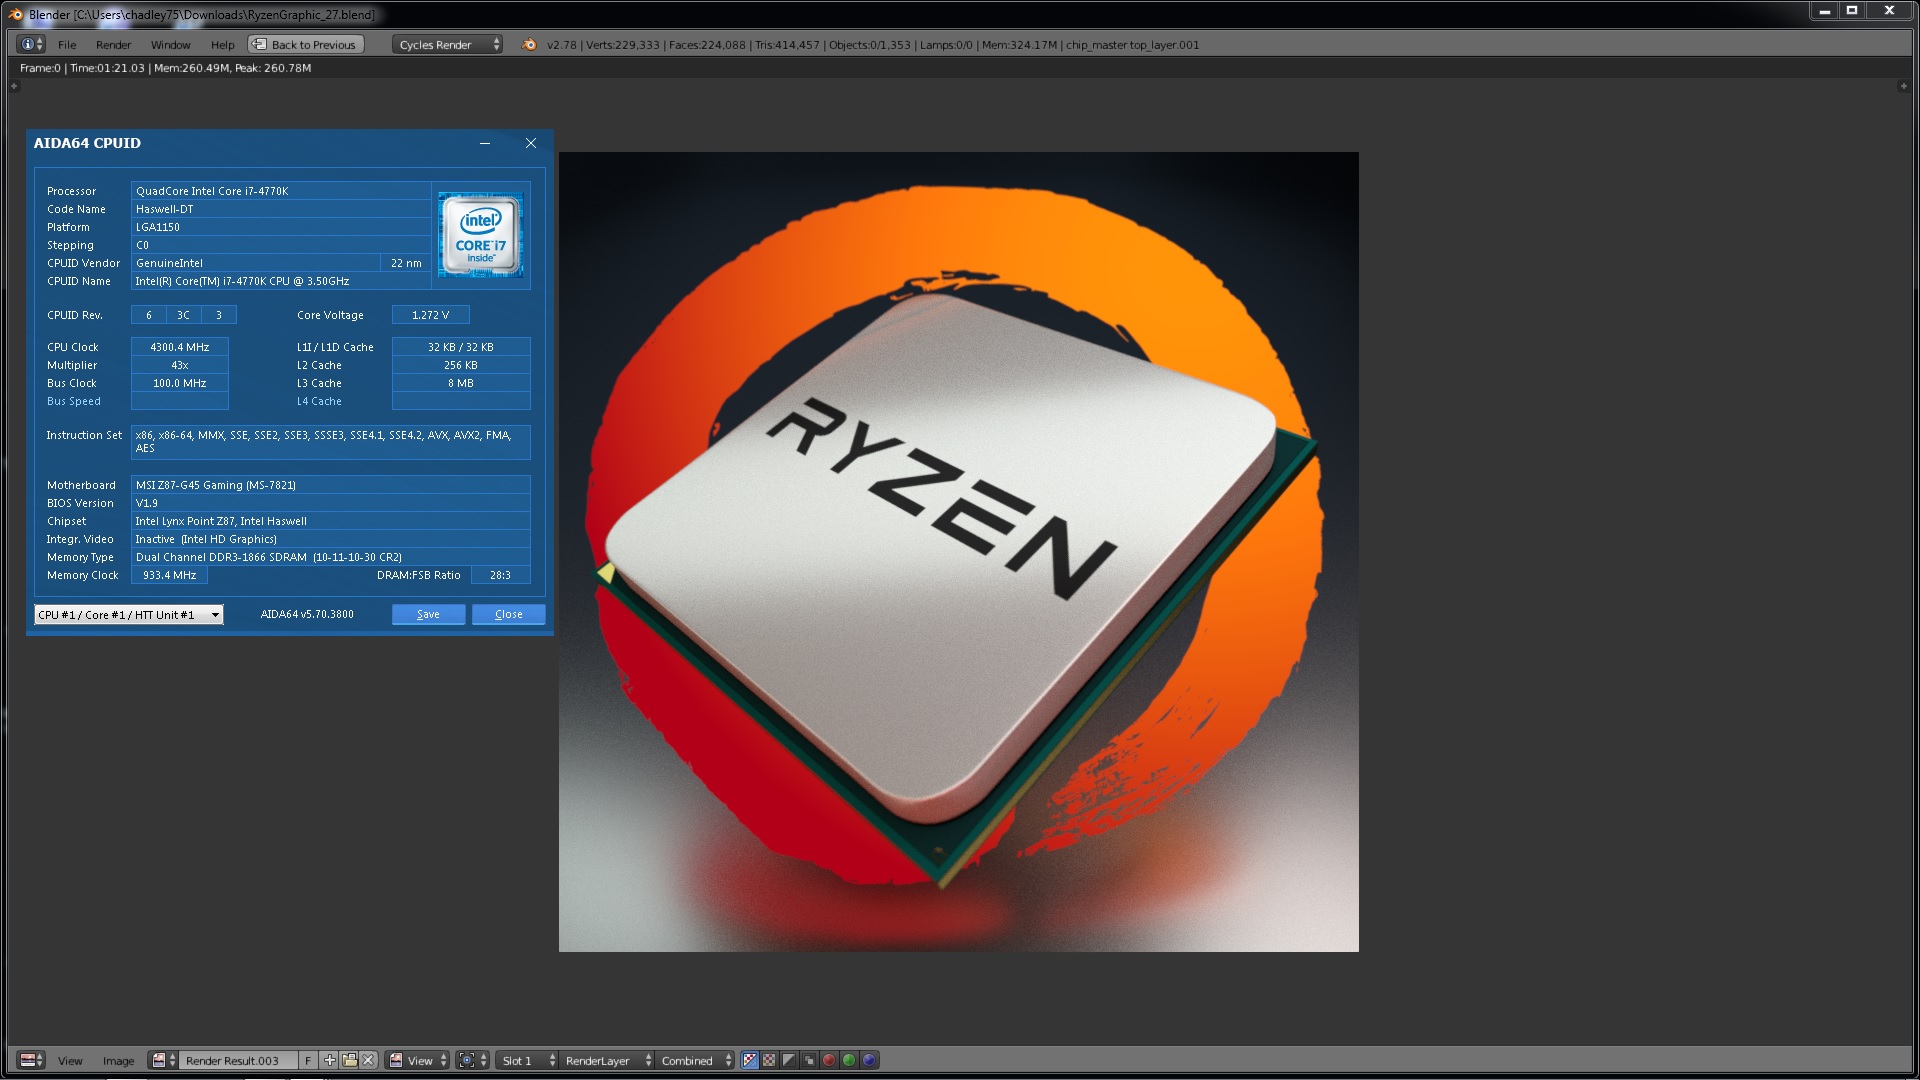Close AIDA64 CPUID with the X icon
Screen dimensions: 1920x1080
pyautogui.click(x=531, y=143)
